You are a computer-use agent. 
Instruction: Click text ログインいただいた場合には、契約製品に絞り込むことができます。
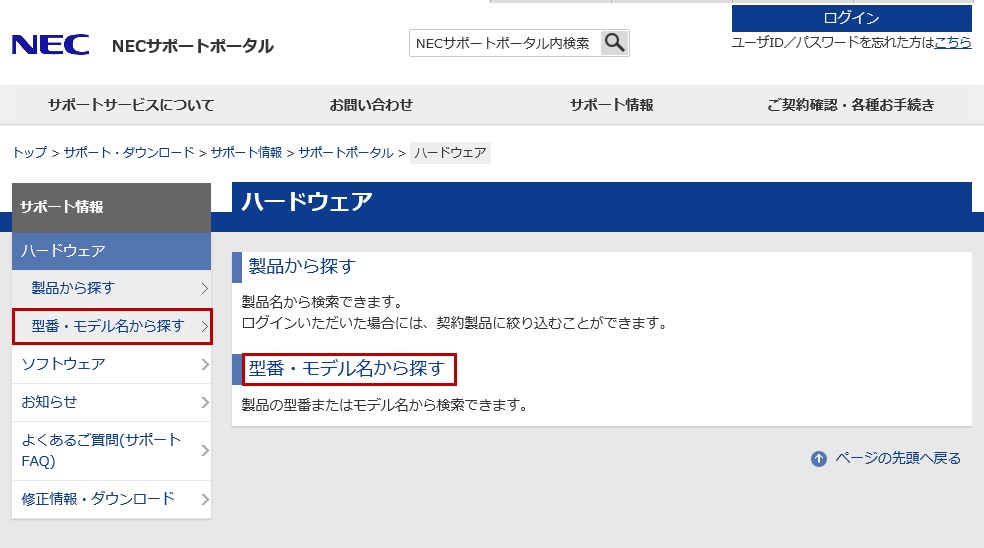tap(456, 323)
